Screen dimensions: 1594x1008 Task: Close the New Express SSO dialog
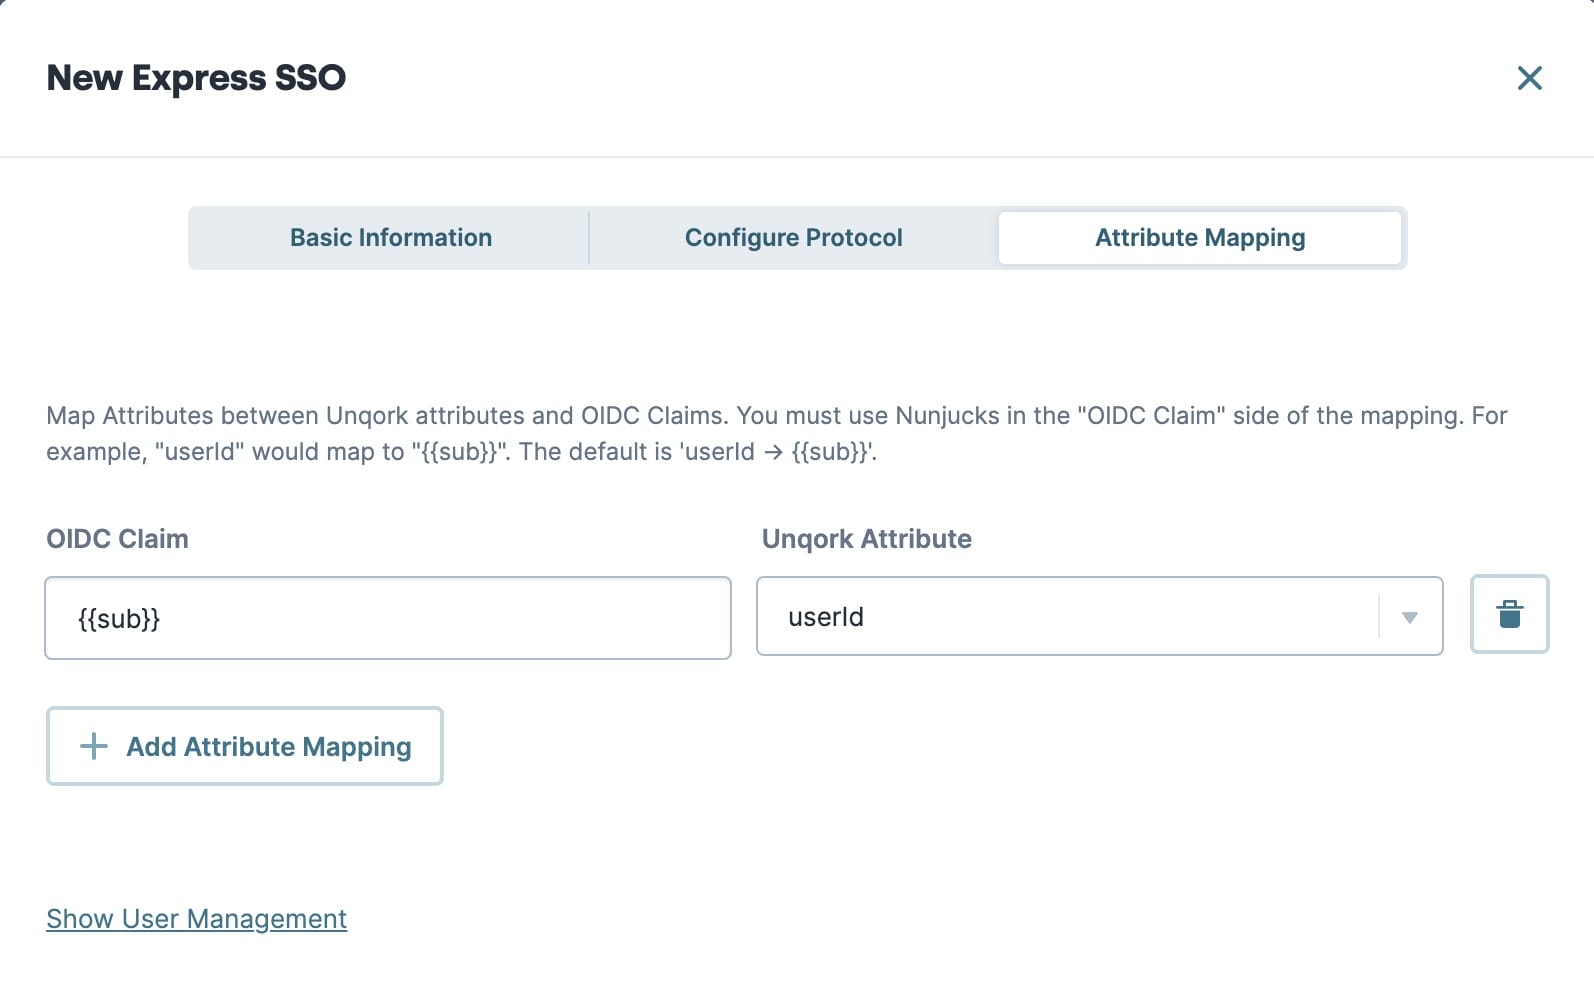point(1529,78)
